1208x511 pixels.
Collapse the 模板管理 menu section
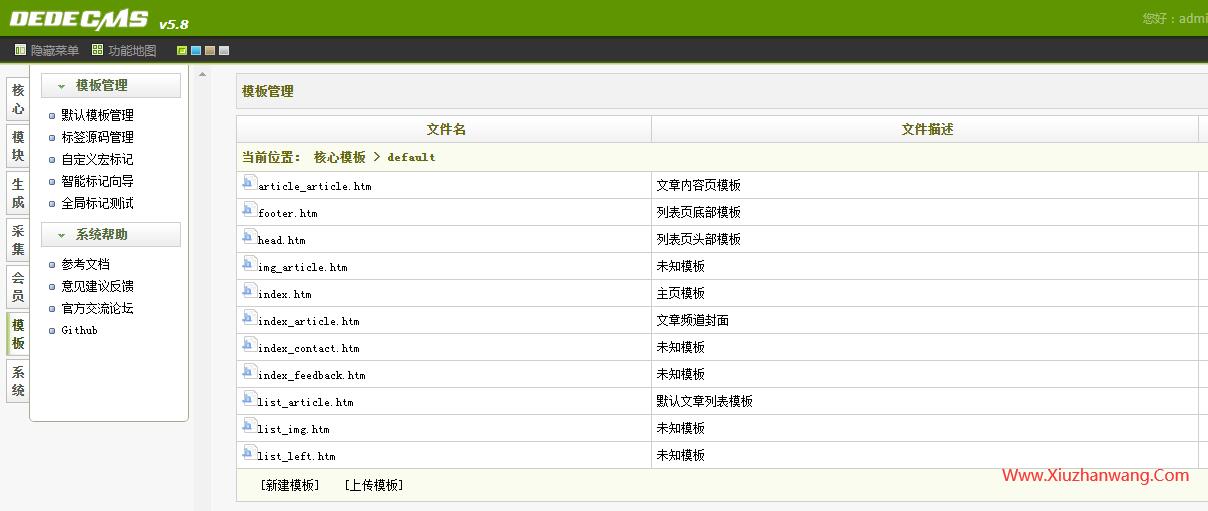click(x=61, y=86)
